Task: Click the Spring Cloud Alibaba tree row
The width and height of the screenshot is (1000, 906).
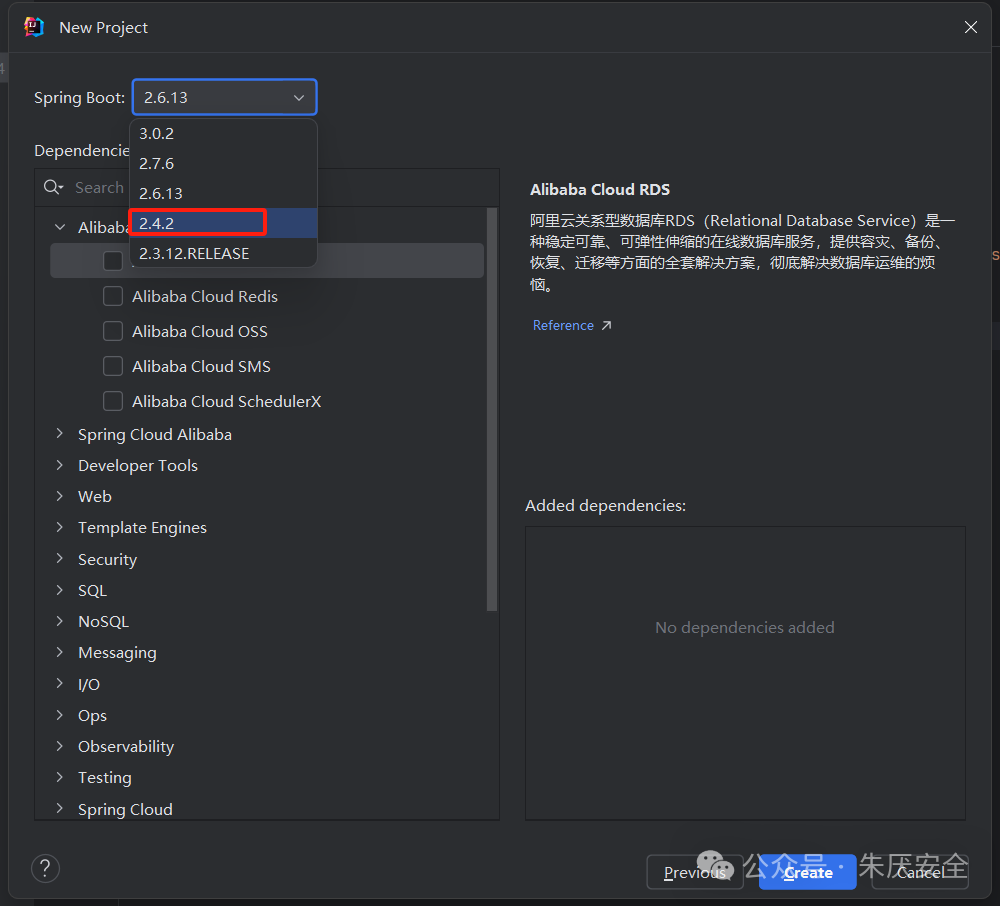Action: click(267, 434)
